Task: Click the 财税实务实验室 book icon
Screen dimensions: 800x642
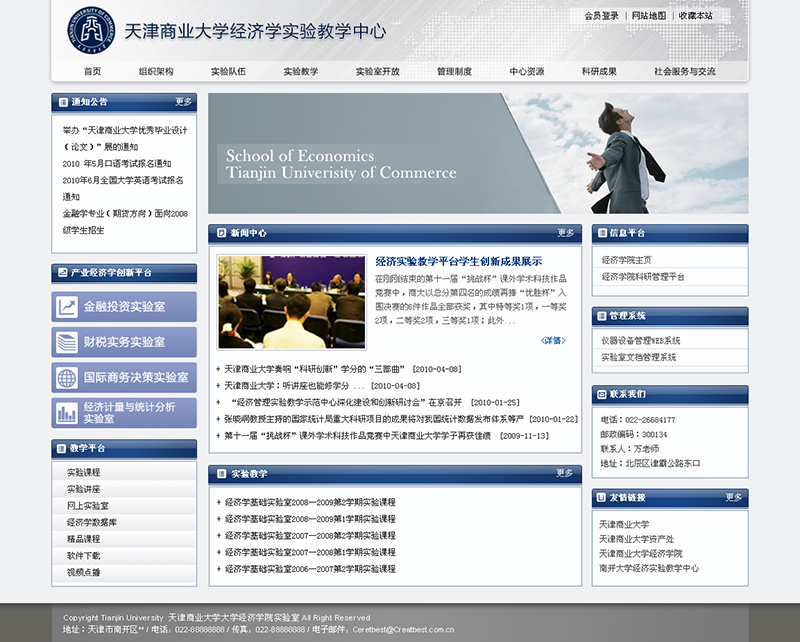Action: tap(68, 342)
